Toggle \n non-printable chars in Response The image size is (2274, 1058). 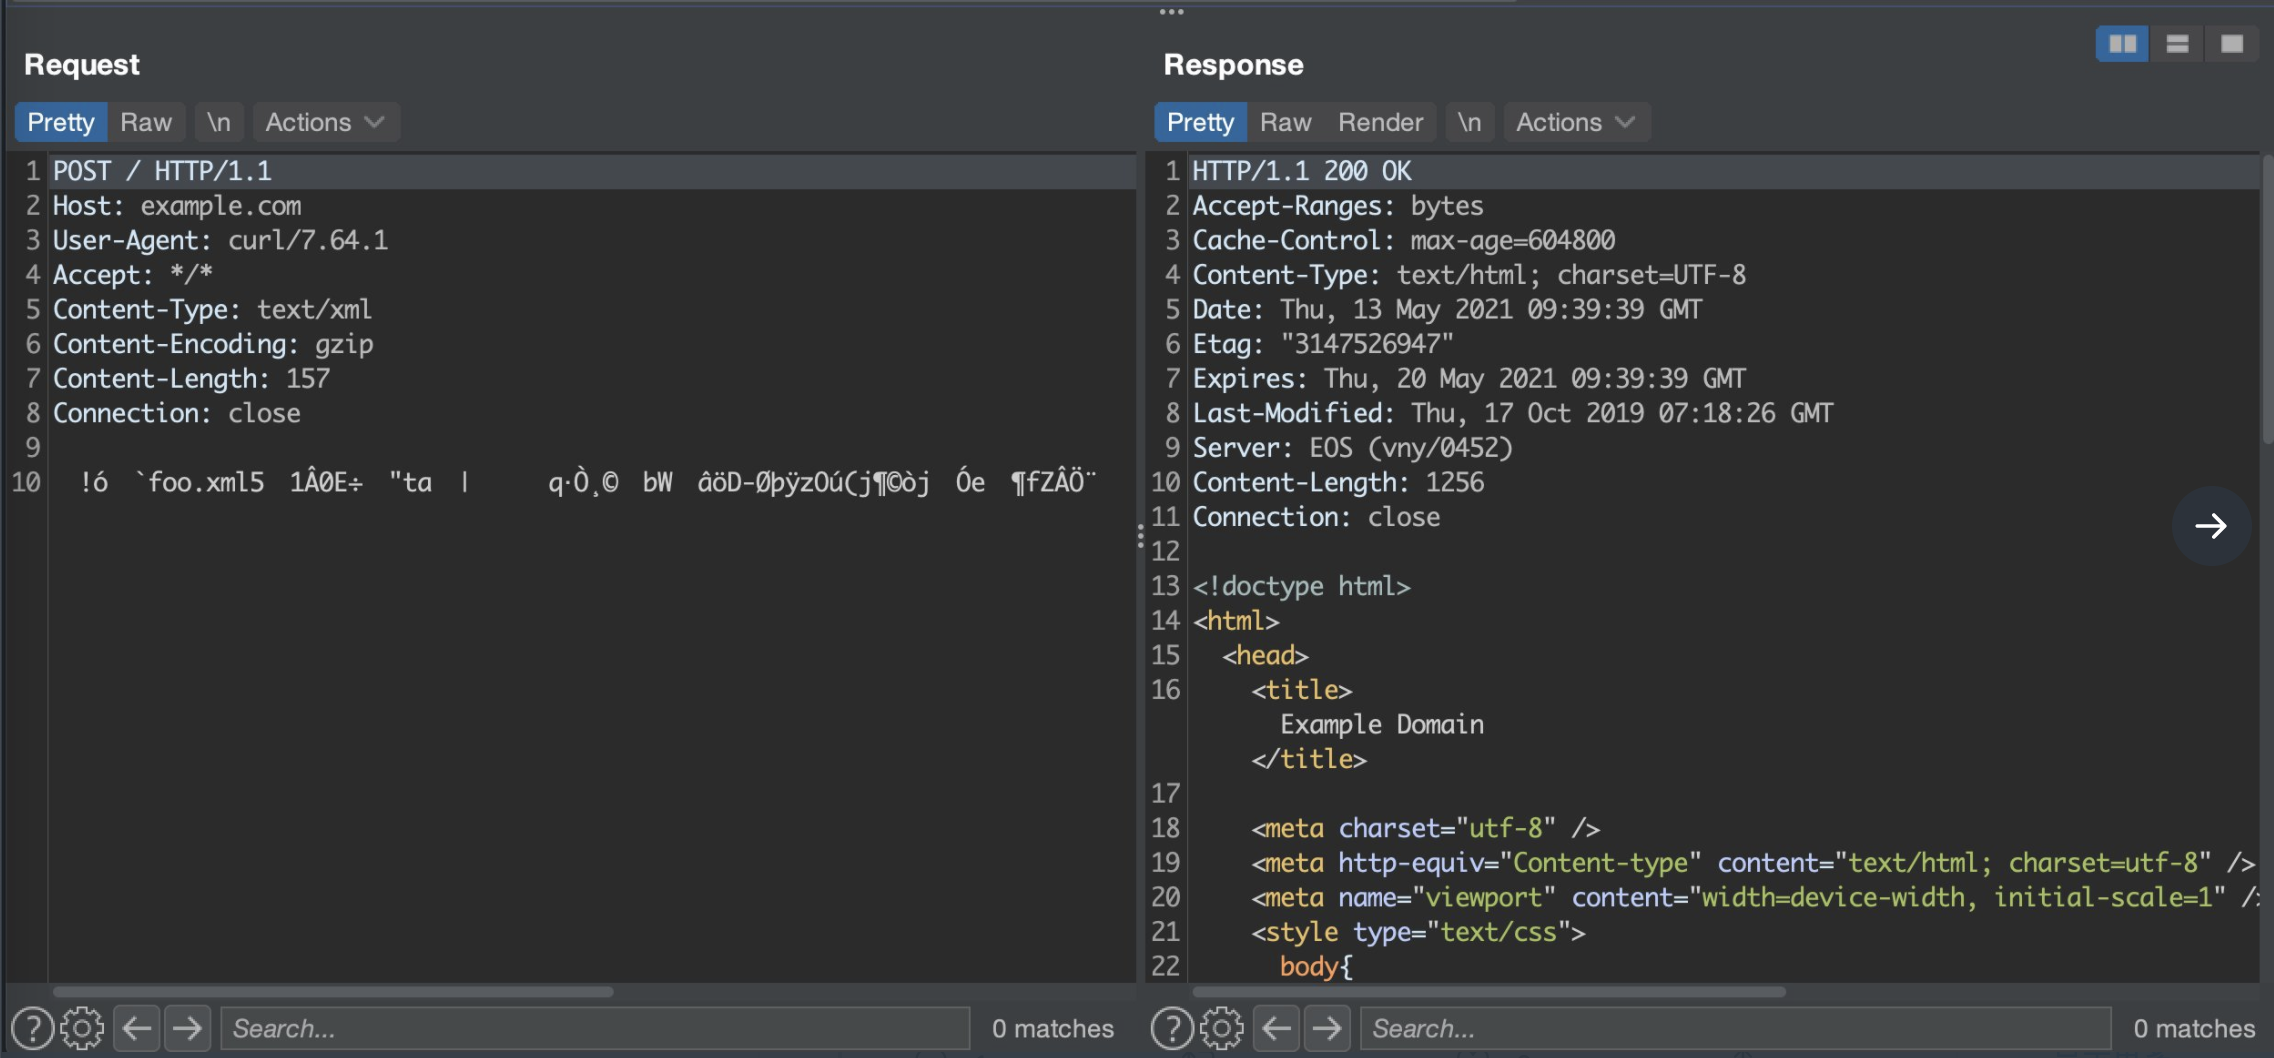(1469, 122)
